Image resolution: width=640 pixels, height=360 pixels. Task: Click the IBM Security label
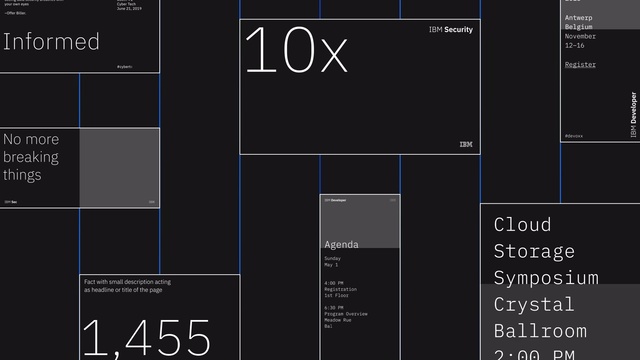(x=451, y=30)
